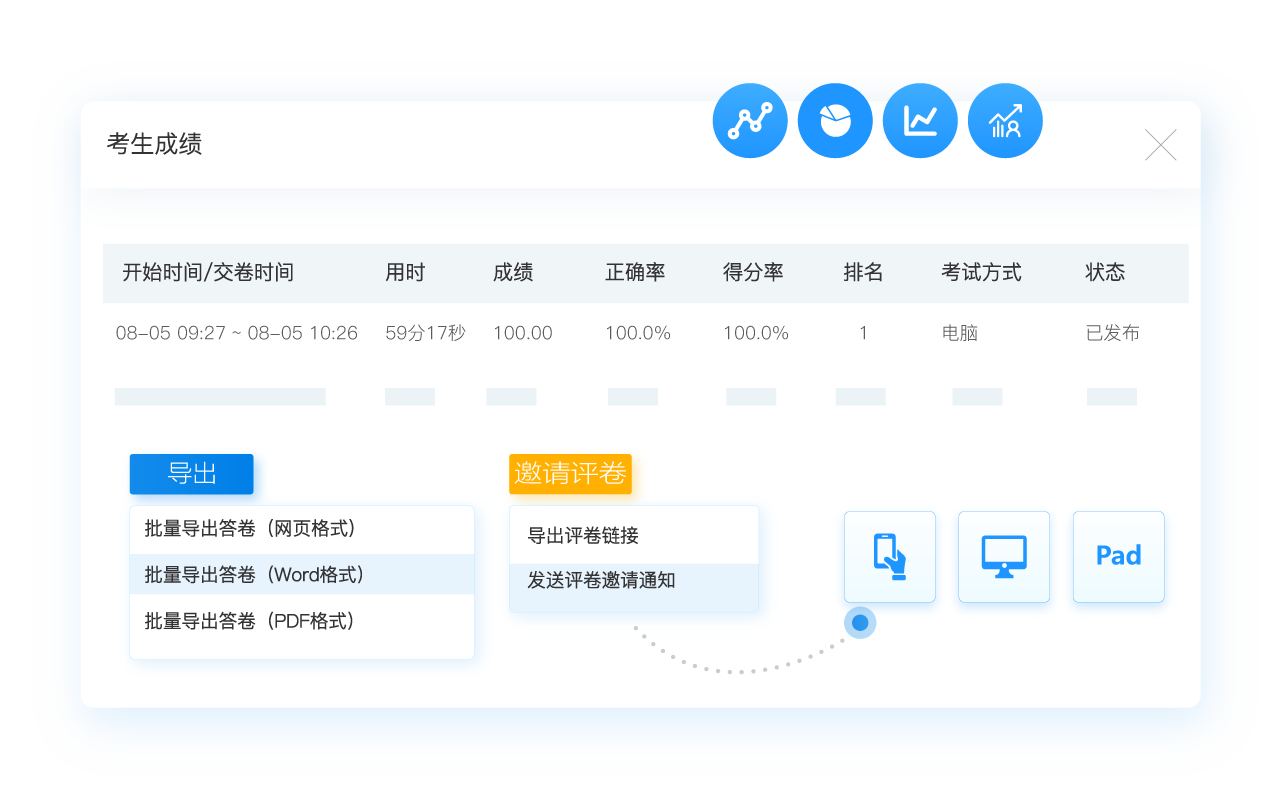Click the time range 08-05 09:27 ~ 08-05 10:26

coord(237,333)
